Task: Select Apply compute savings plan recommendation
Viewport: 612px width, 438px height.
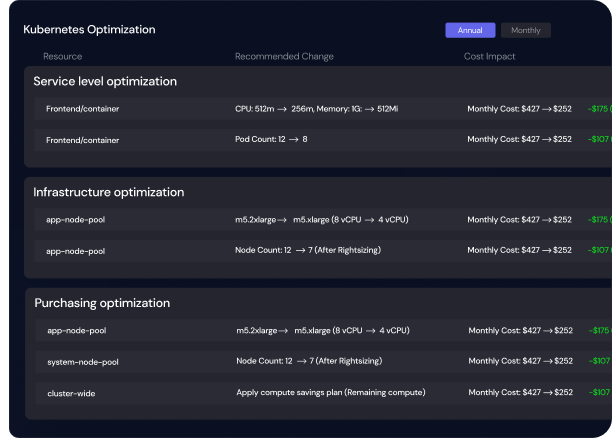Action: tap(331, 392)
